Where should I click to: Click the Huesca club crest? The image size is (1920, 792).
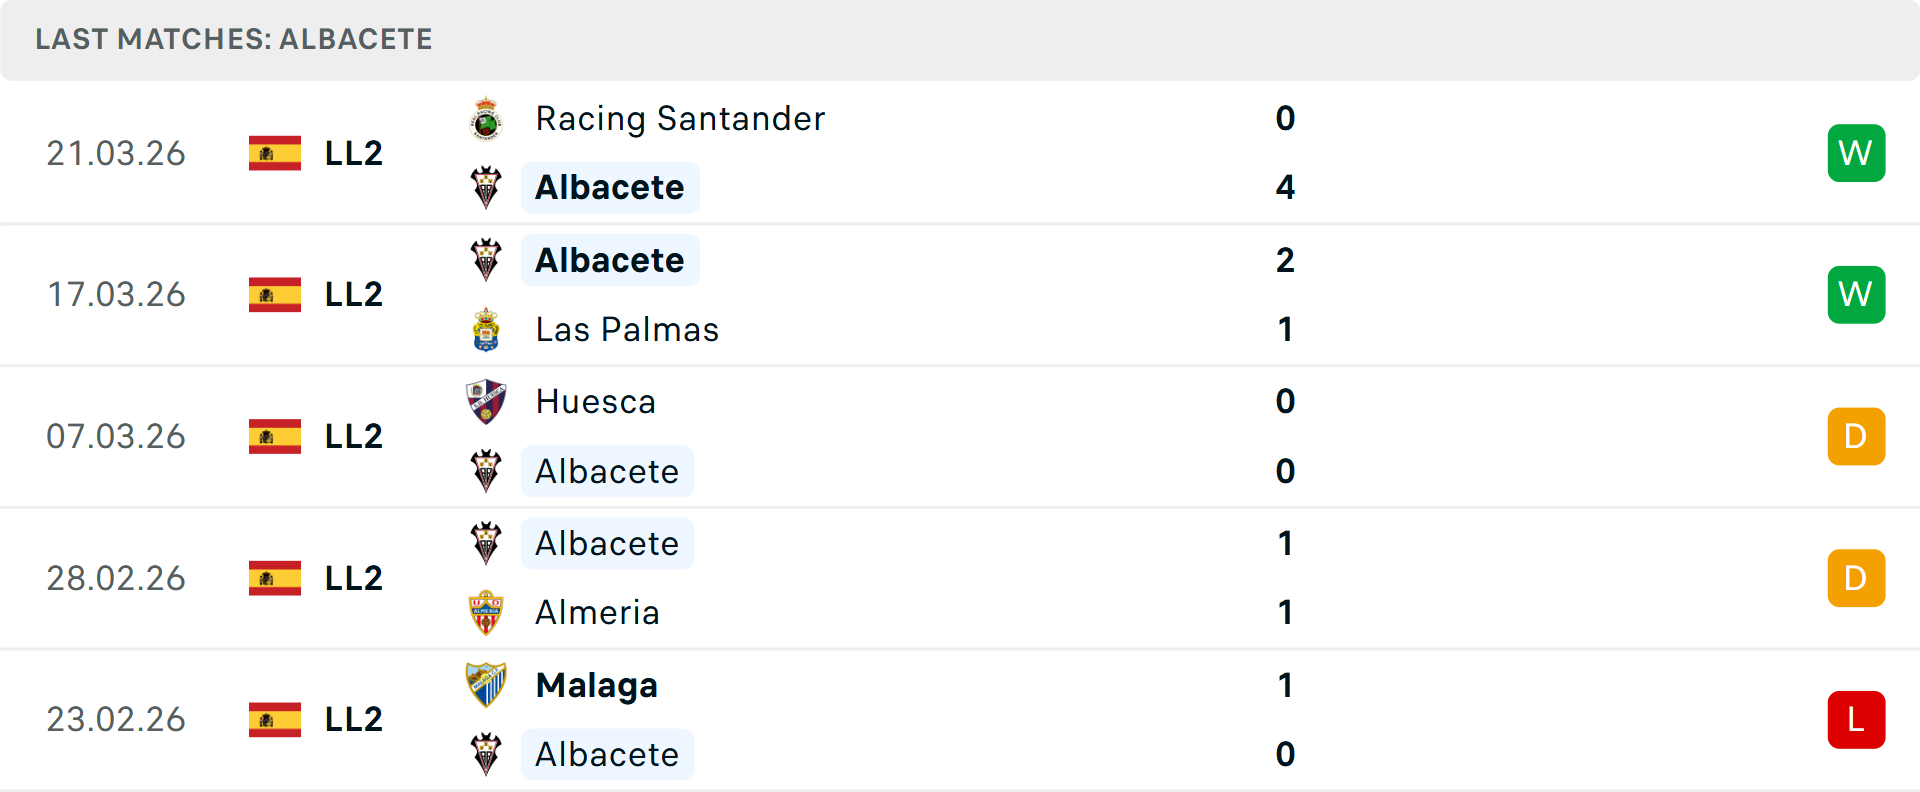[486, 402]
